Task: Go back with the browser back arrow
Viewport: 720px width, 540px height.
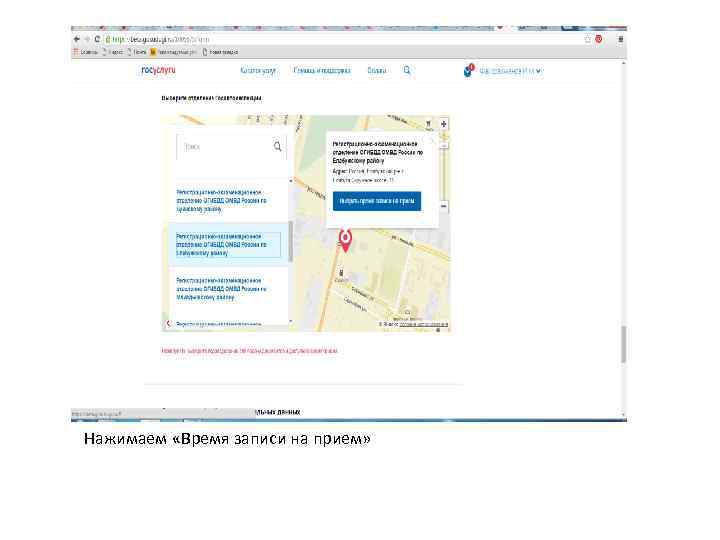Action: click(77, 39)
